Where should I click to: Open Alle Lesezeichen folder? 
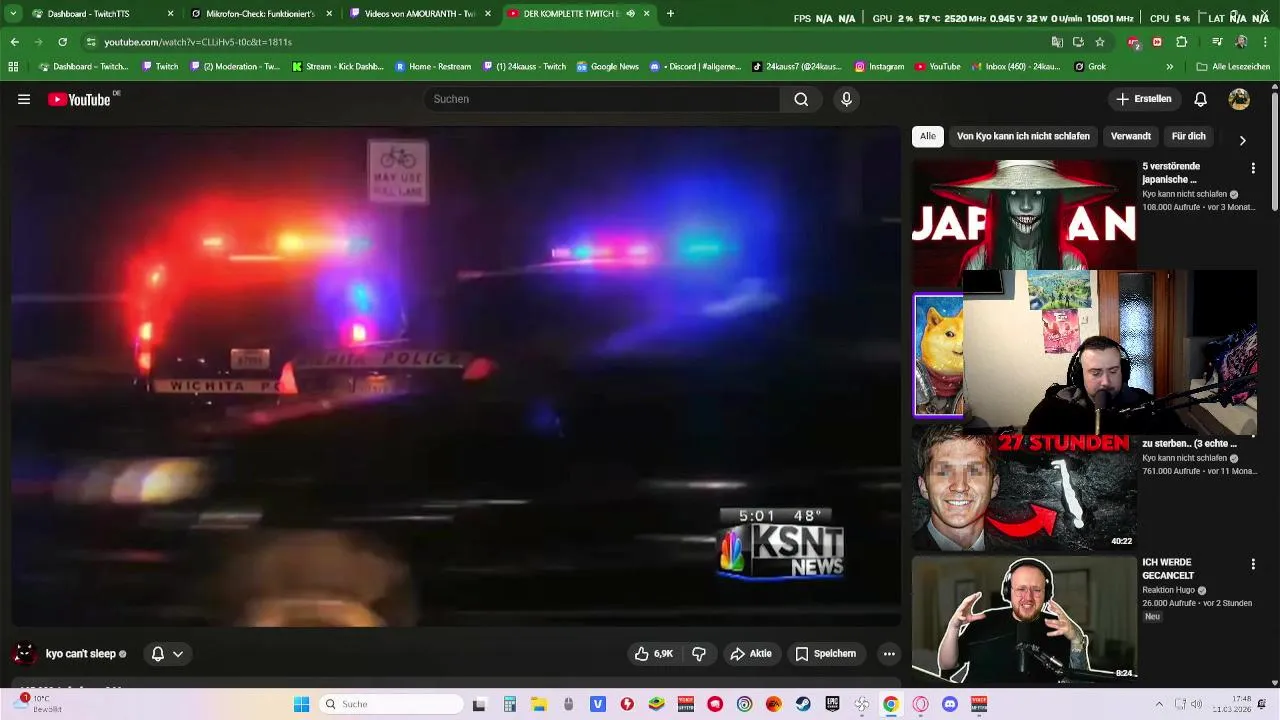[1234, 67]
